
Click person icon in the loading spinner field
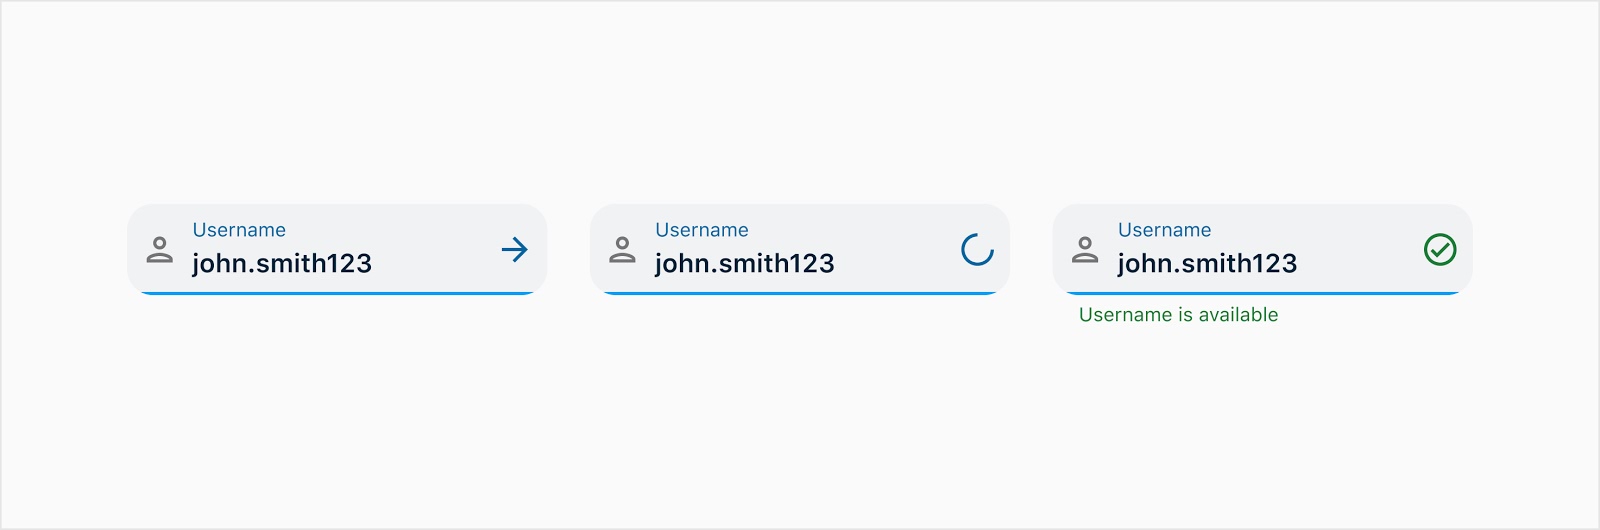tap(622, 249)
